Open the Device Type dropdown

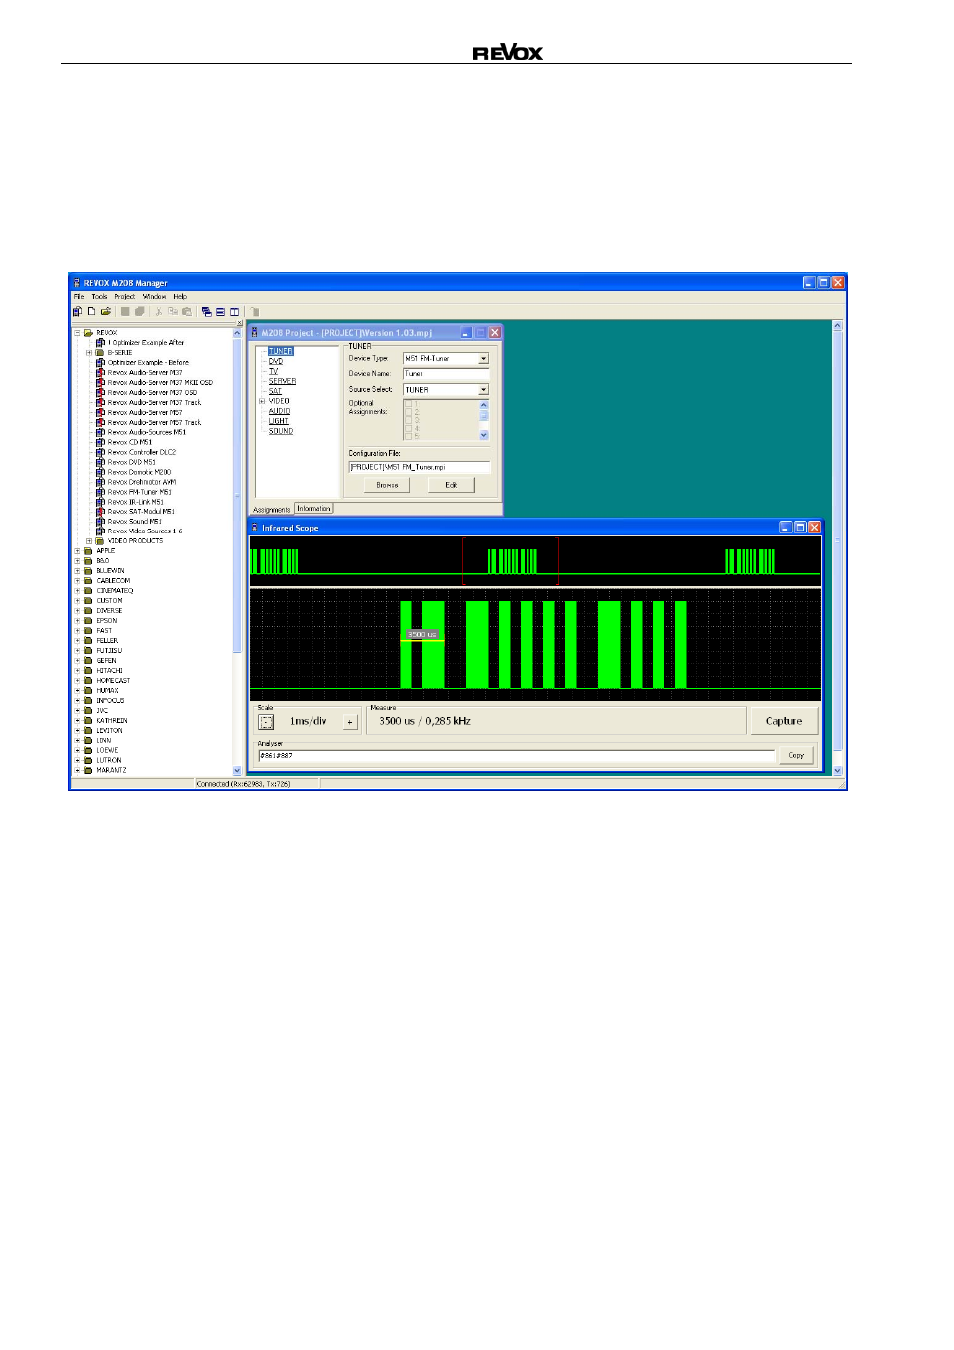(x=484, y=358)
